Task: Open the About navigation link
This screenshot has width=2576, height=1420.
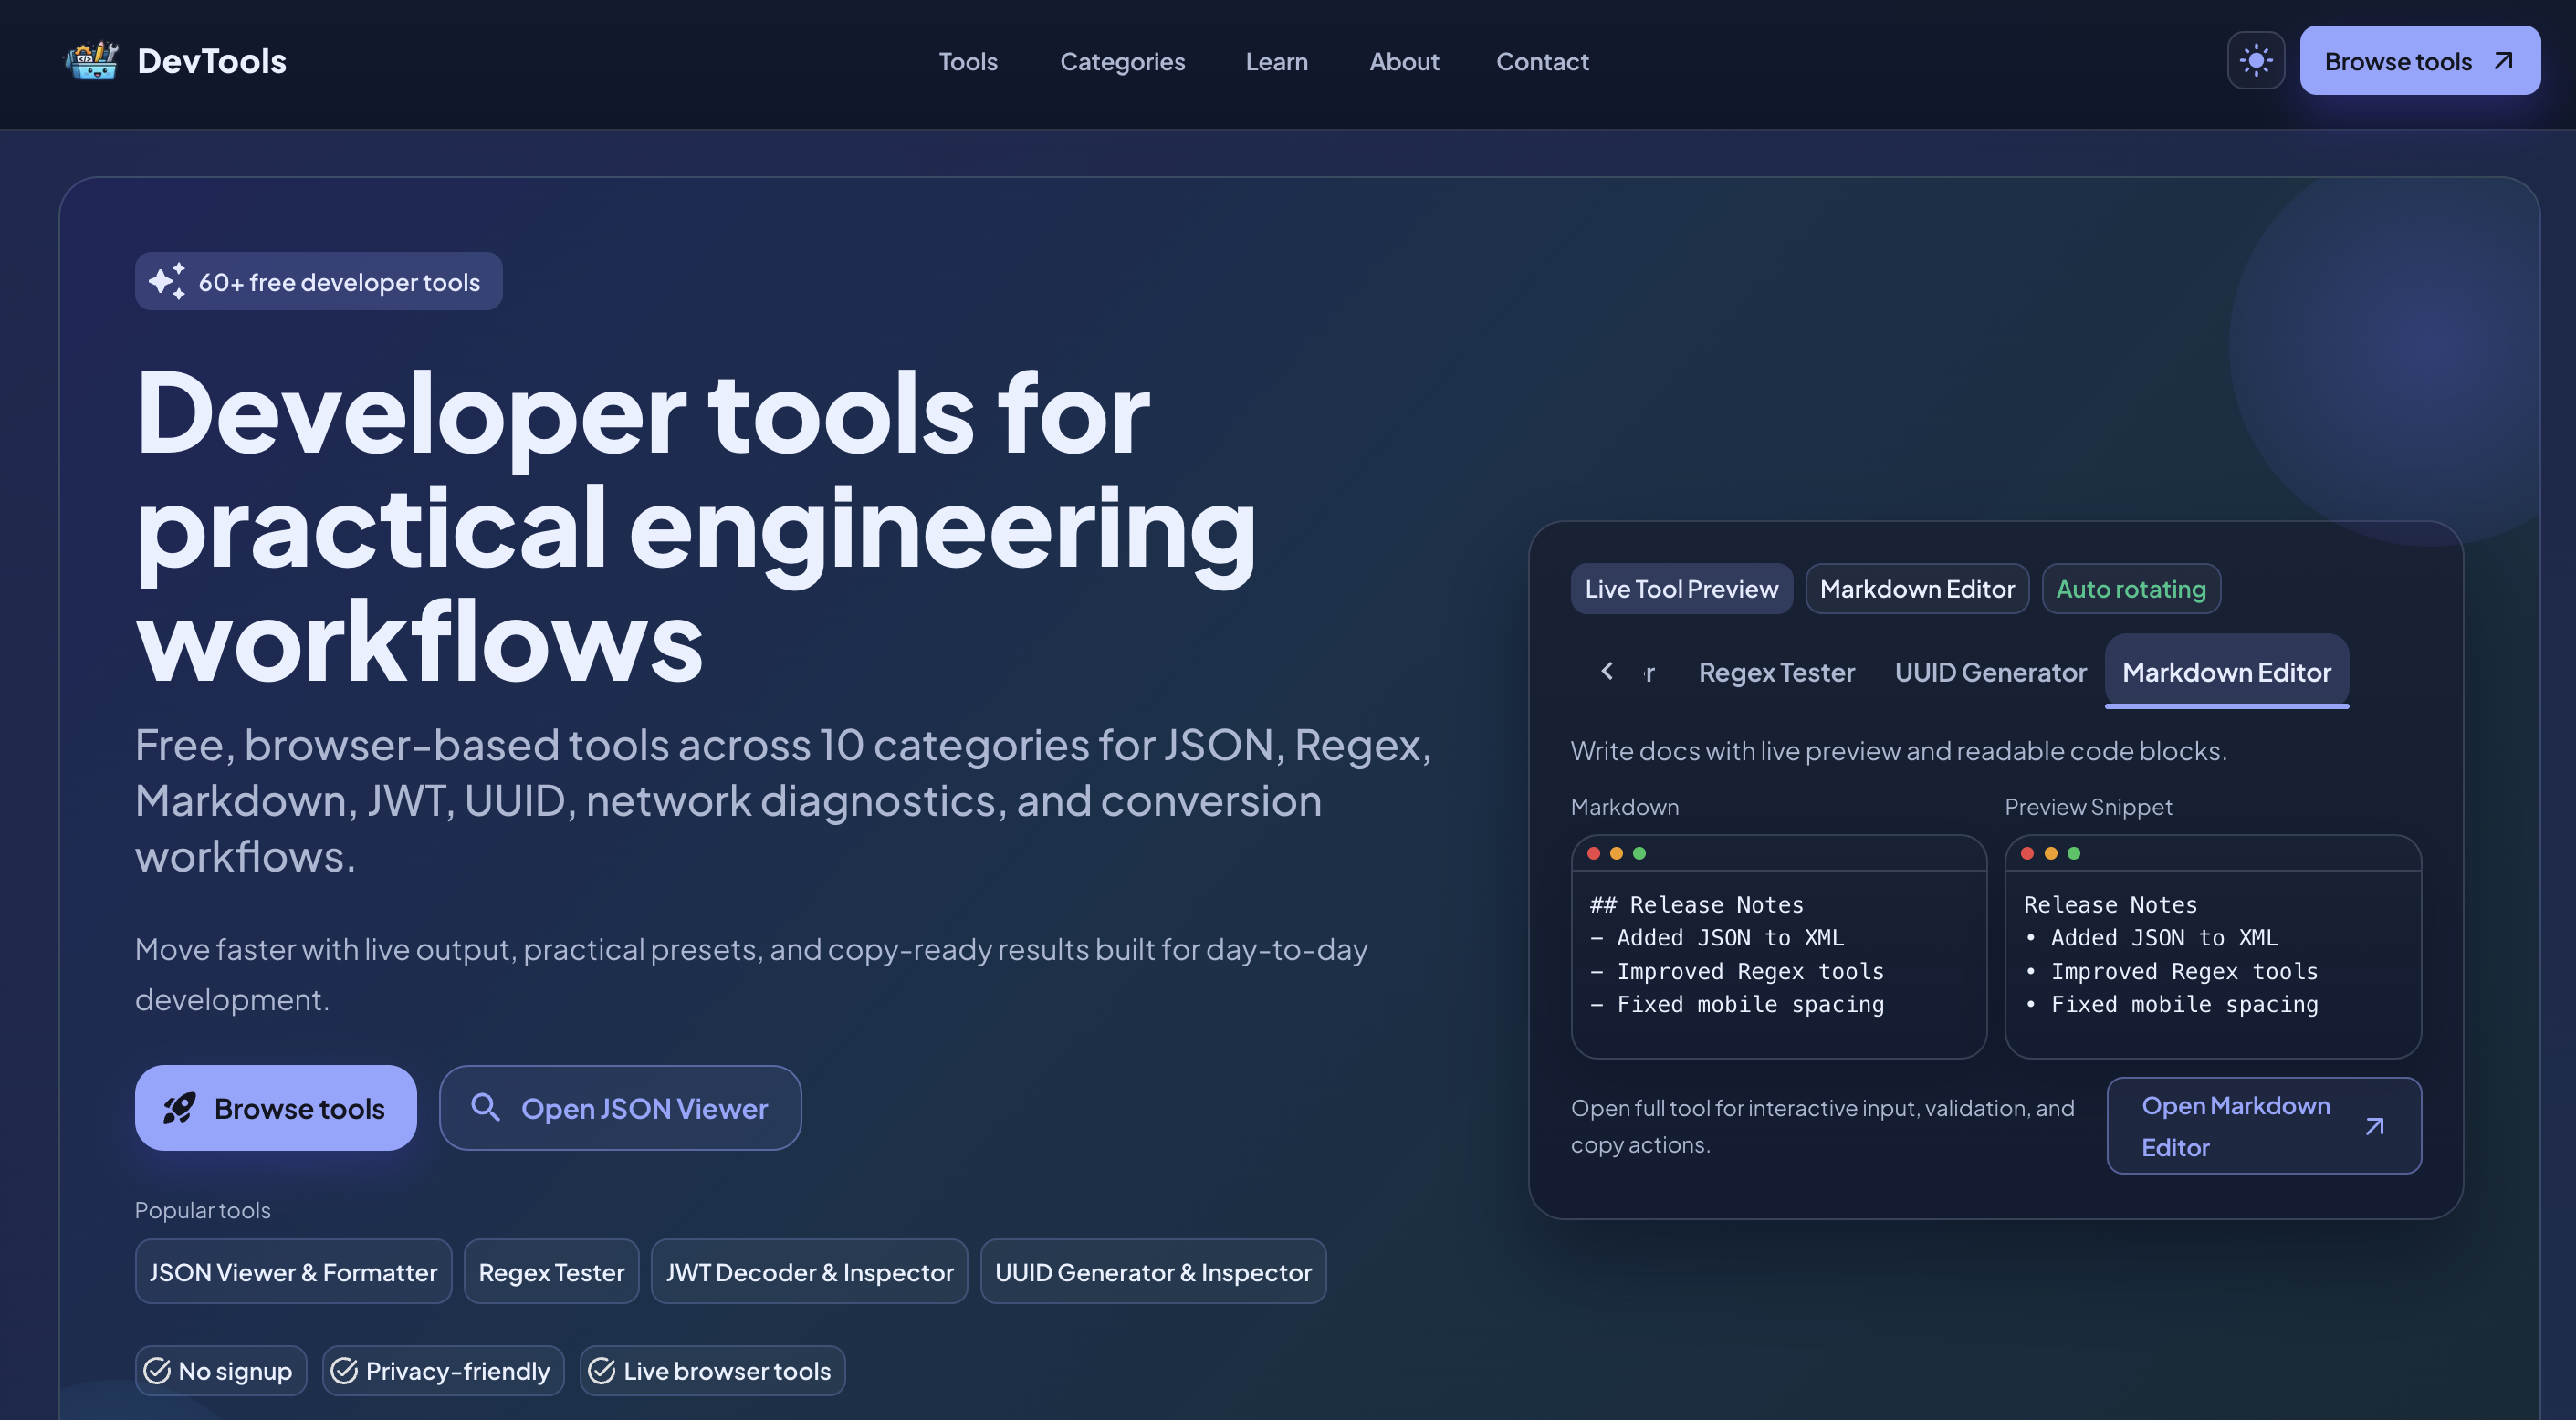Action: (x=1404, y=61)
